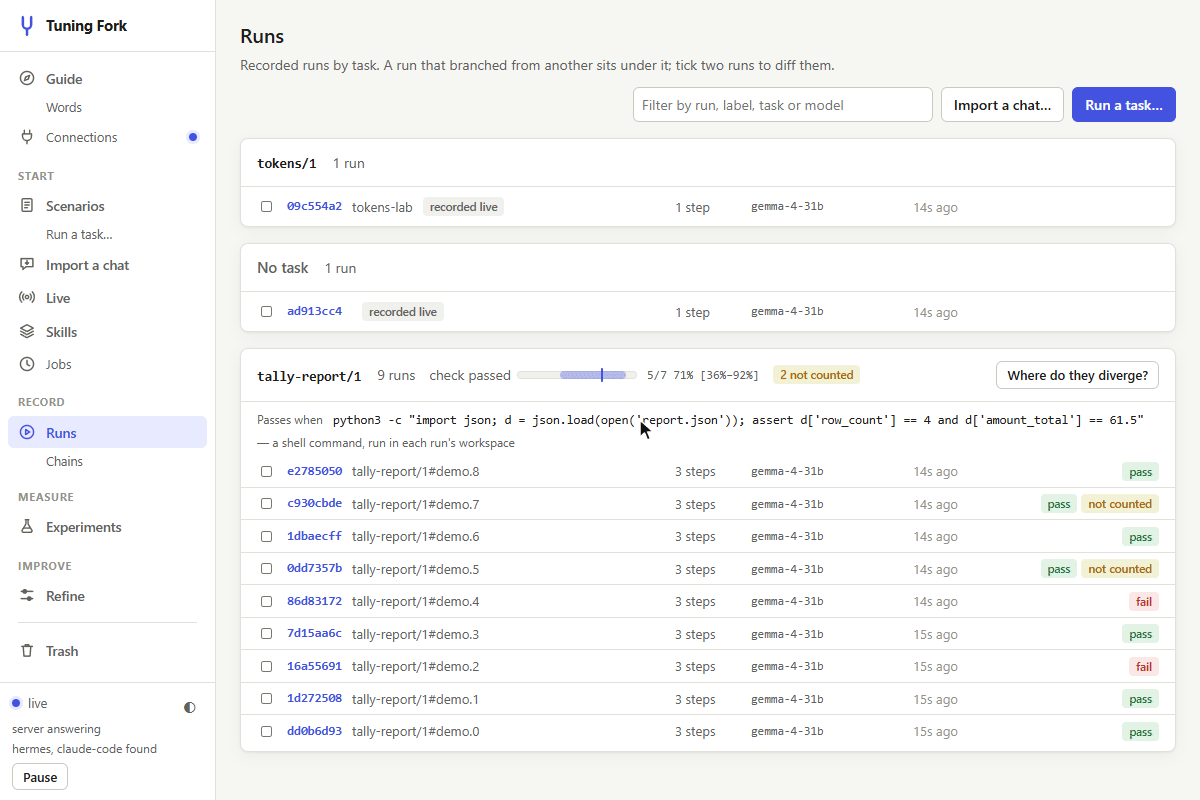The width and height of the screenshot is (1200, 800).
Task: Click the blue Run a task... button
Action: coord(1124,105)
